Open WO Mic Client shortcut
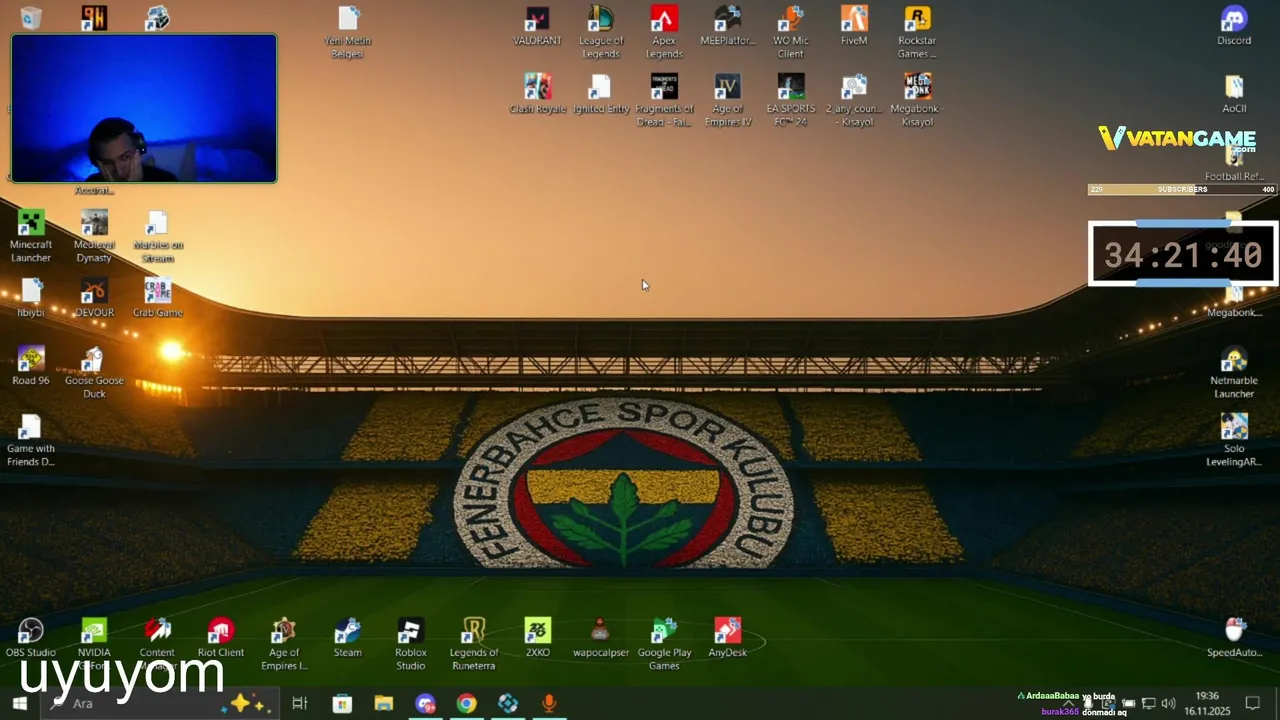The width and height of the screenshot is (1280, 720). click(x=790, y=32)
